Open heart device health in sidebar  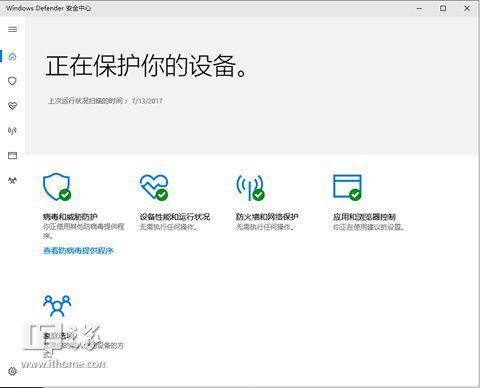point(12,106)
